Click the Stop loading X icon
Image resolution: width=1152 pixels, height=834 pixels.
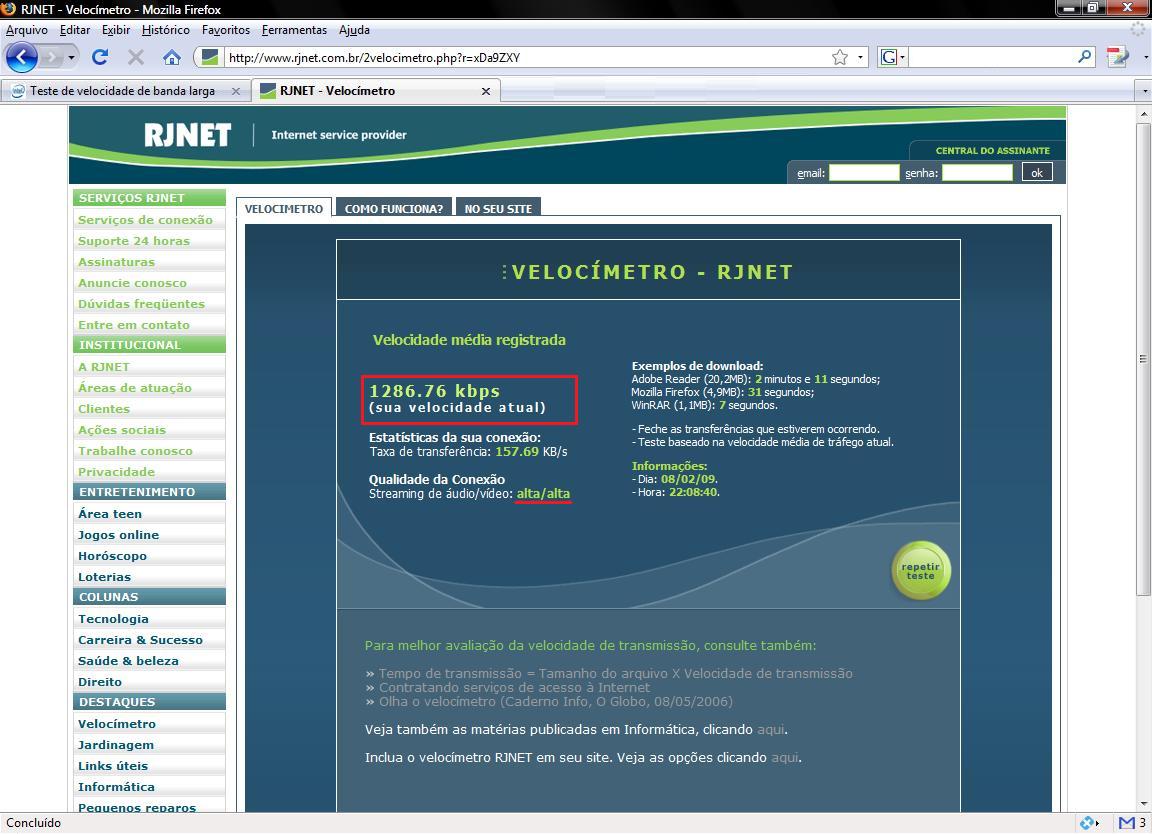pos(136,57)
